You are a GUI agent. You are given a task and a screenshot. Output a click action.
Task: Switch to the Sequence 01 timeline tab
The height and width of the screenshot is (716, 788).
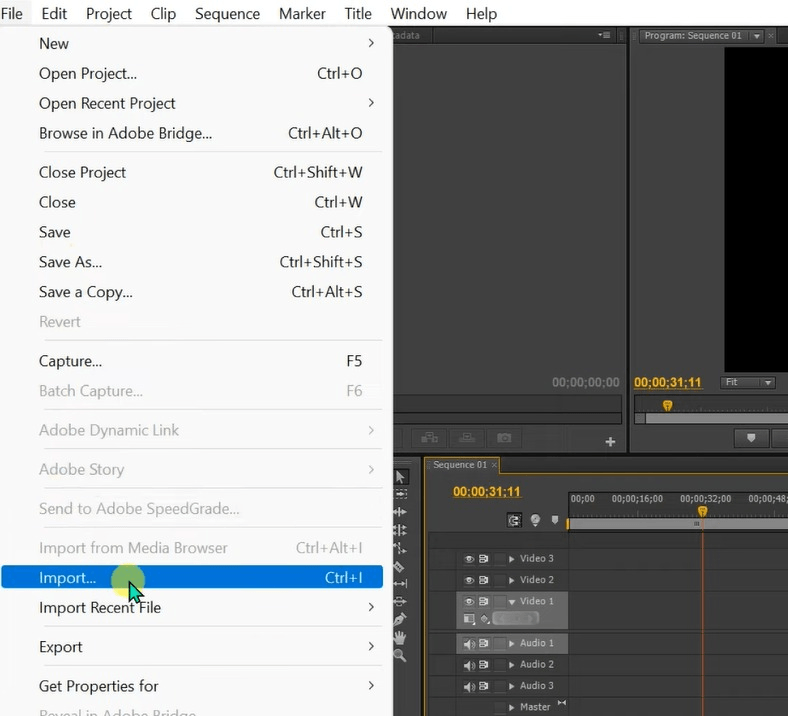coord(460,465)
